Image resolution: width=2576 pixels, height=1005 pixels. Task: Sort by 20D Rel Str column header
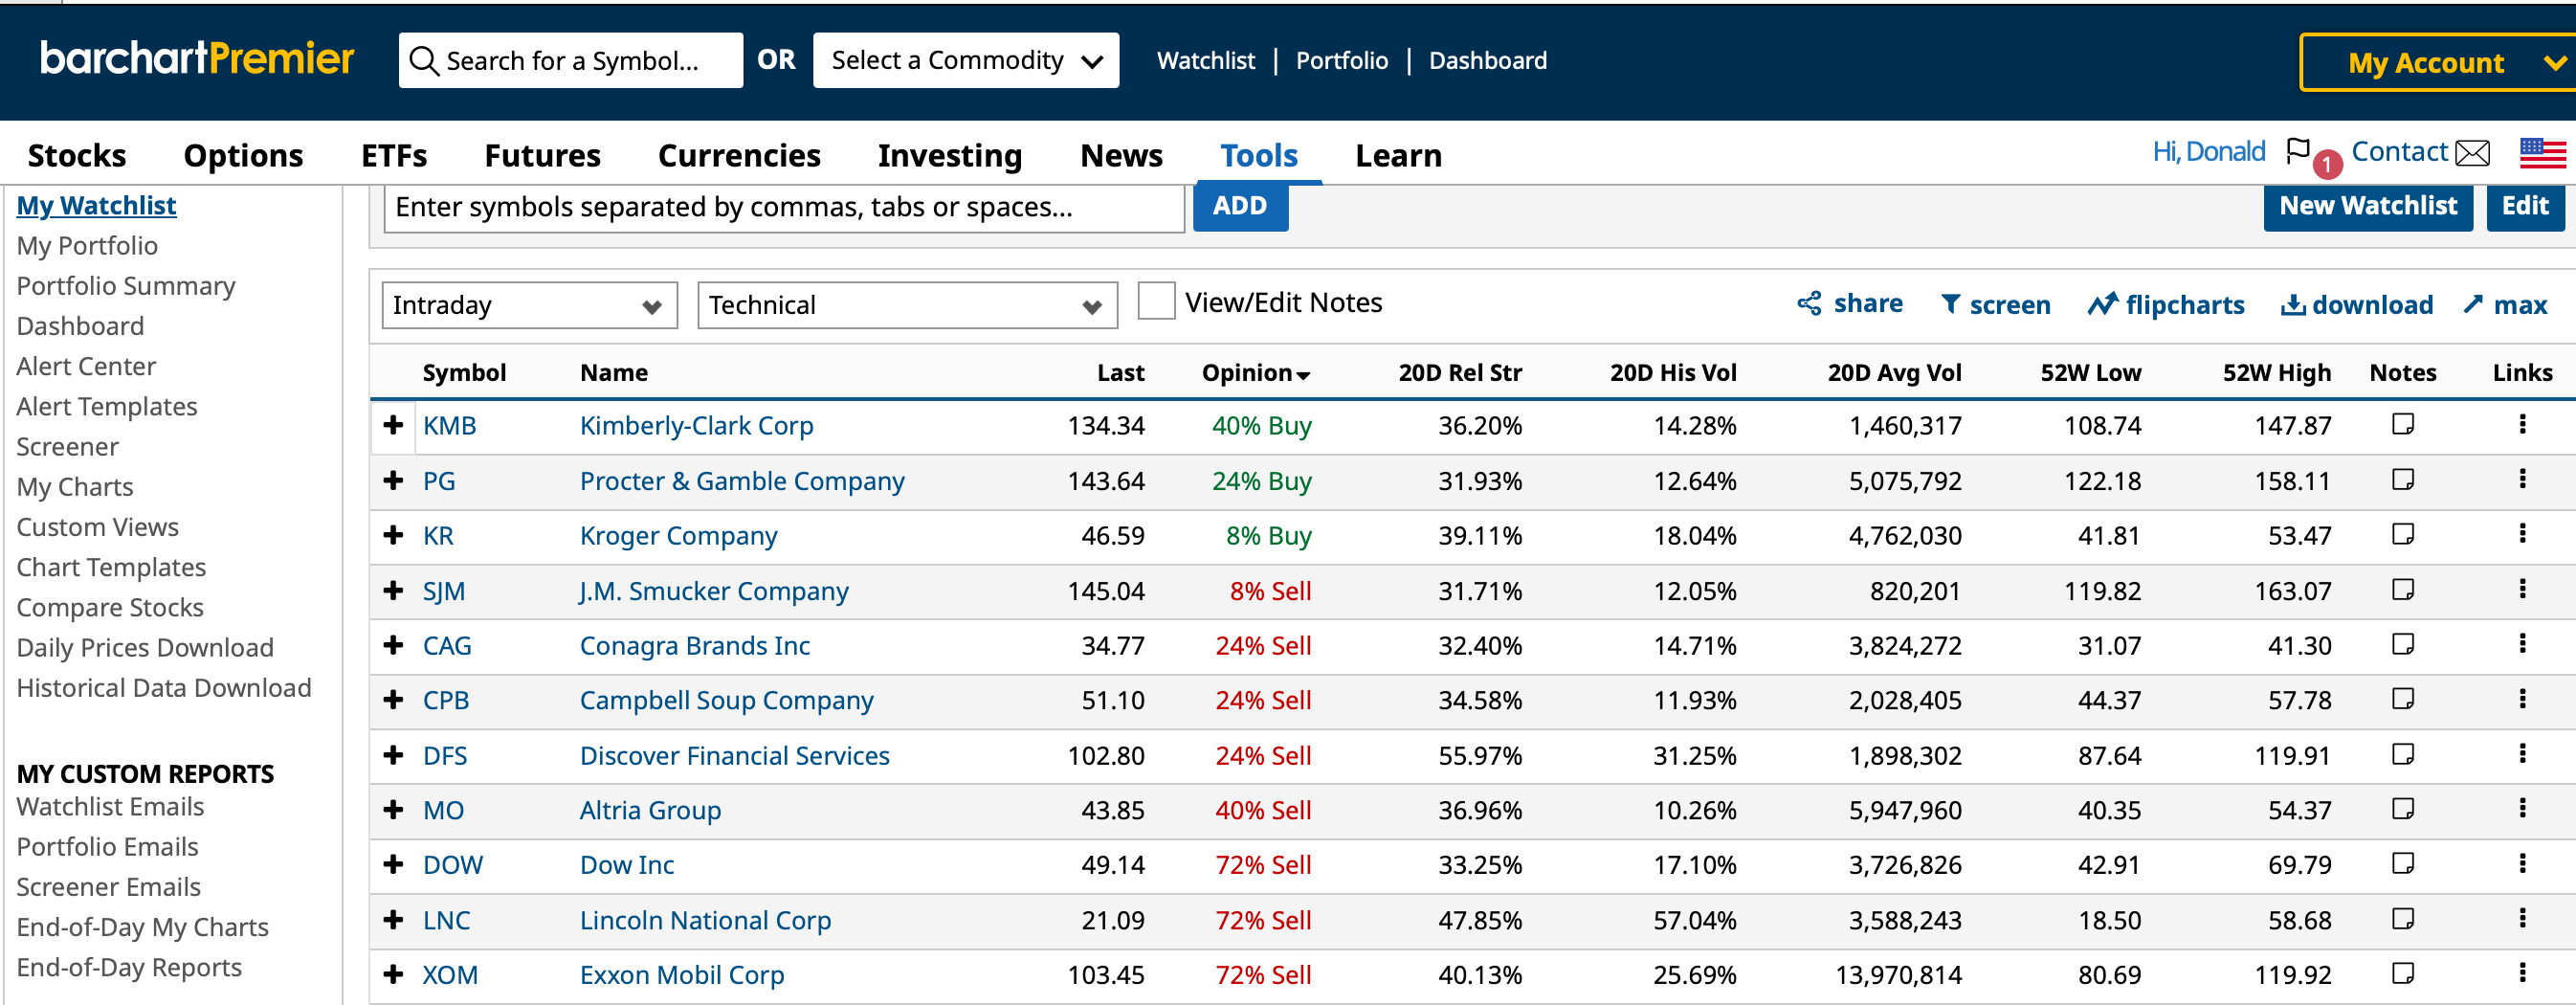tap(1459, 373)
